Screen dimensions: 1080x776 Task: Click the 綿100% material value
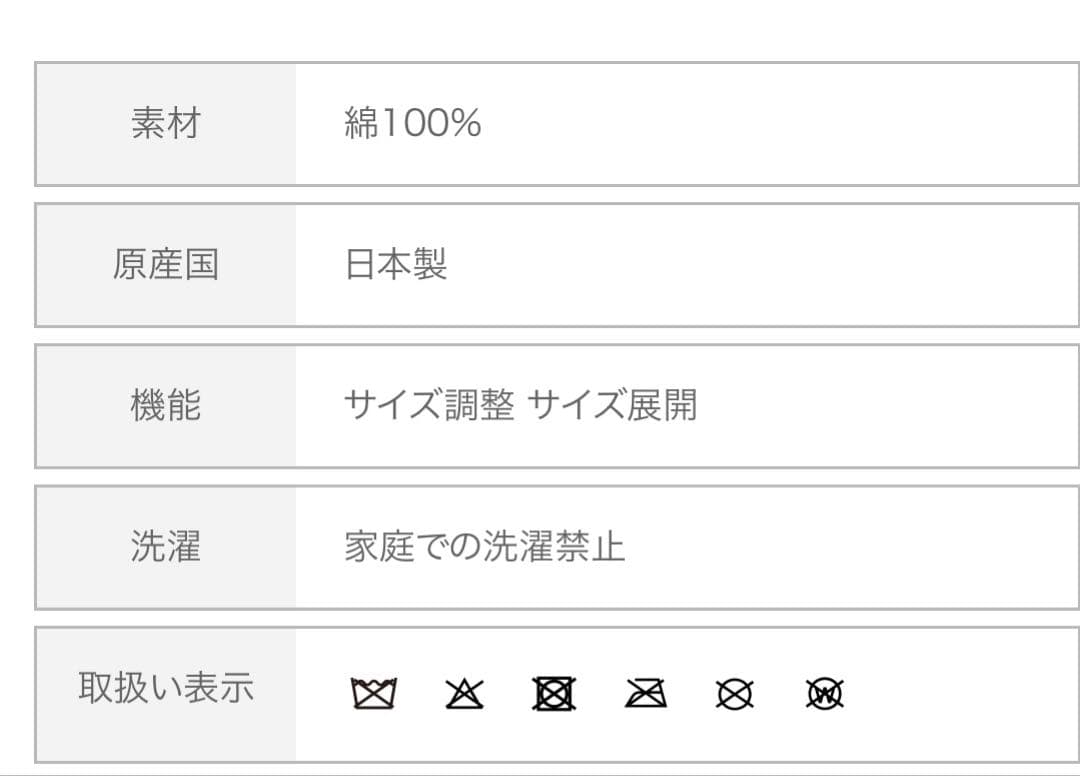pos(412,123)
